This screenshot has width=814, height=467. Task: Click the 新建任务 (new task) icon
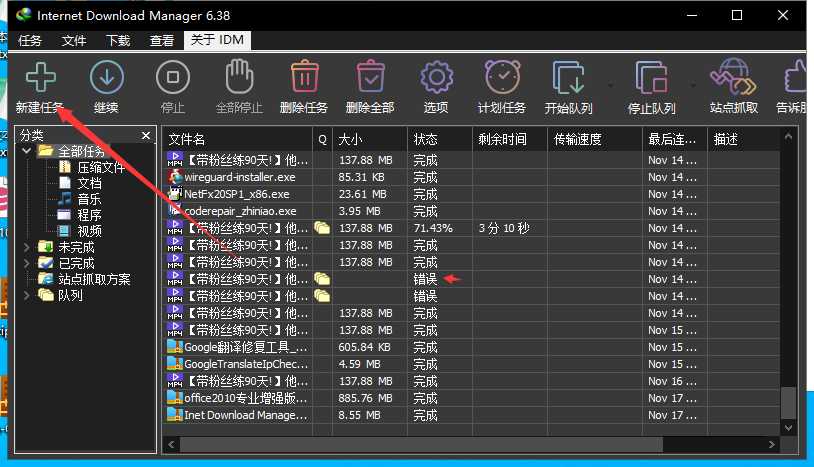point(40,78)
